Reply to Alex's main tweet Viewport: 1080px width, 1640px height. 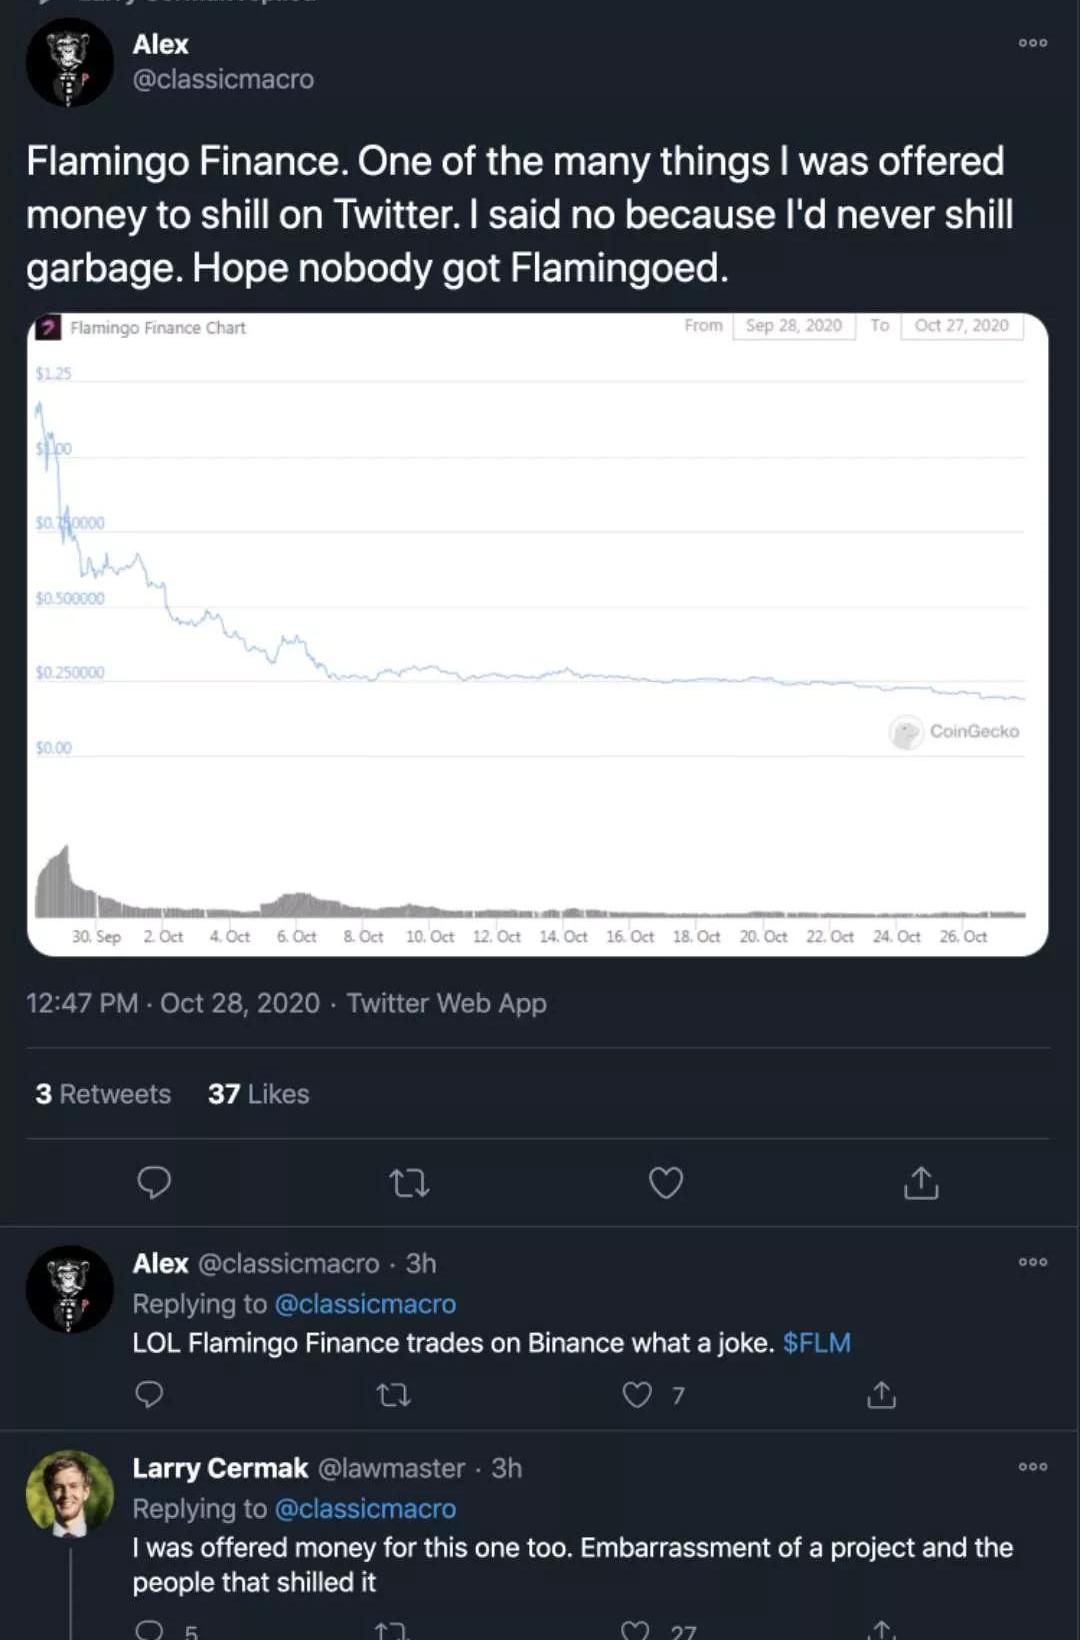coord(154,1182)
